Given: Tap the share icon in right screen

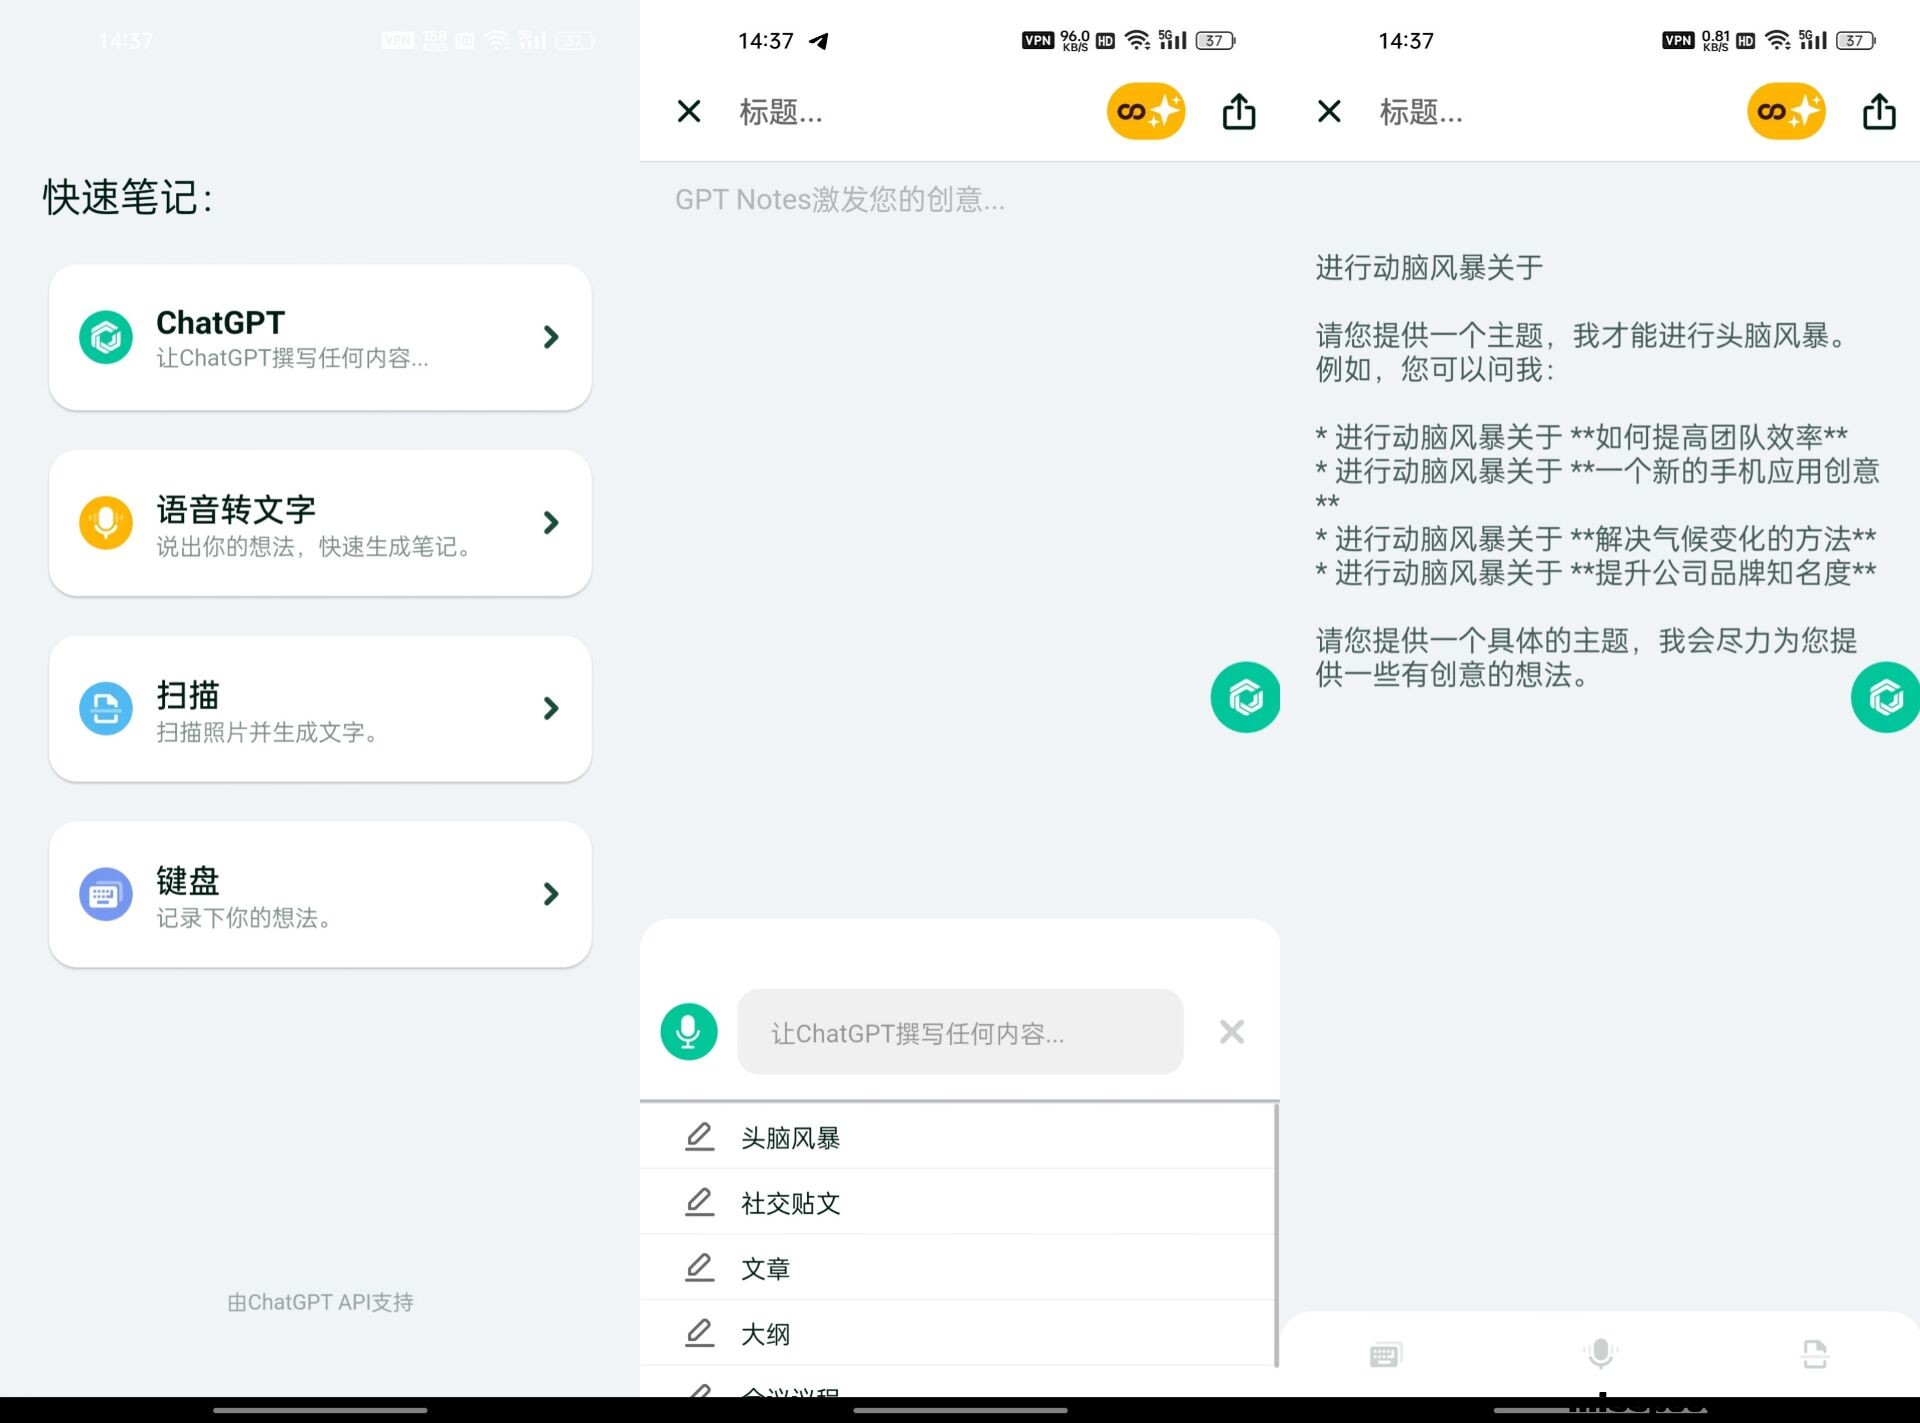Looking at the screenshot, I should [x=1879, y=111].
